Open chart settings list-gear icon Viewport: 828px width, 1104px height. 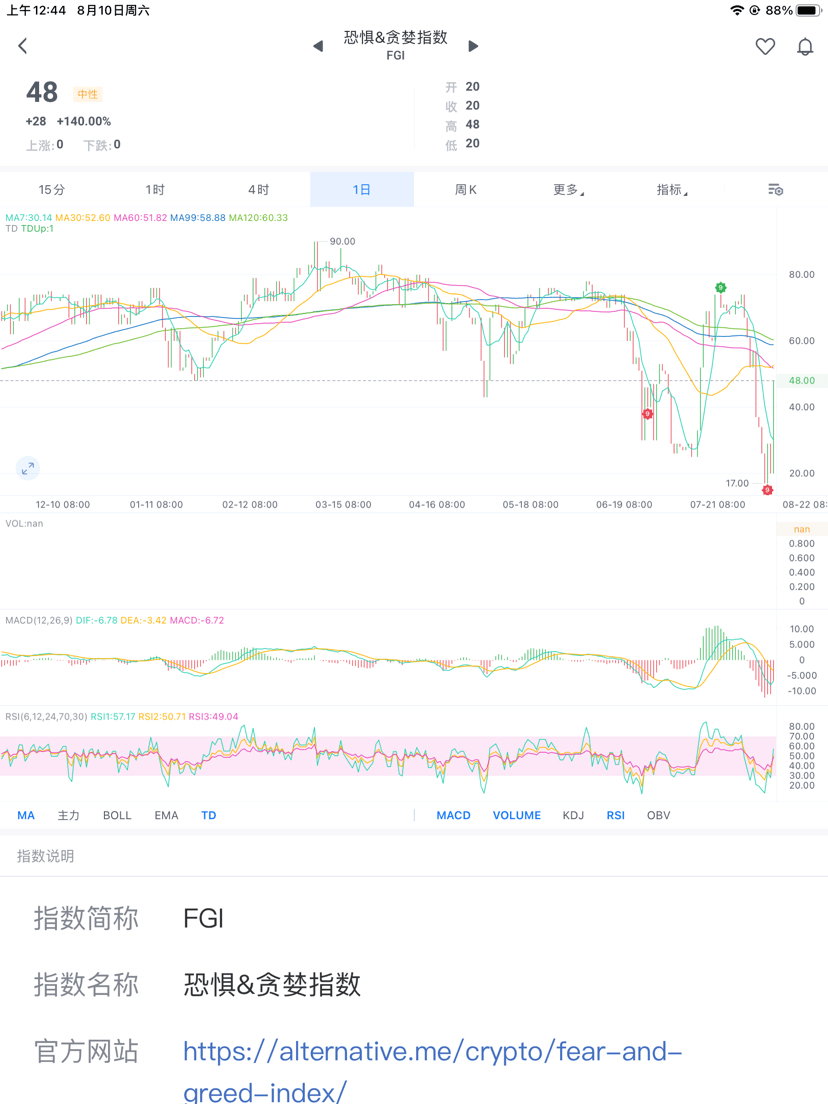point(775,189)
